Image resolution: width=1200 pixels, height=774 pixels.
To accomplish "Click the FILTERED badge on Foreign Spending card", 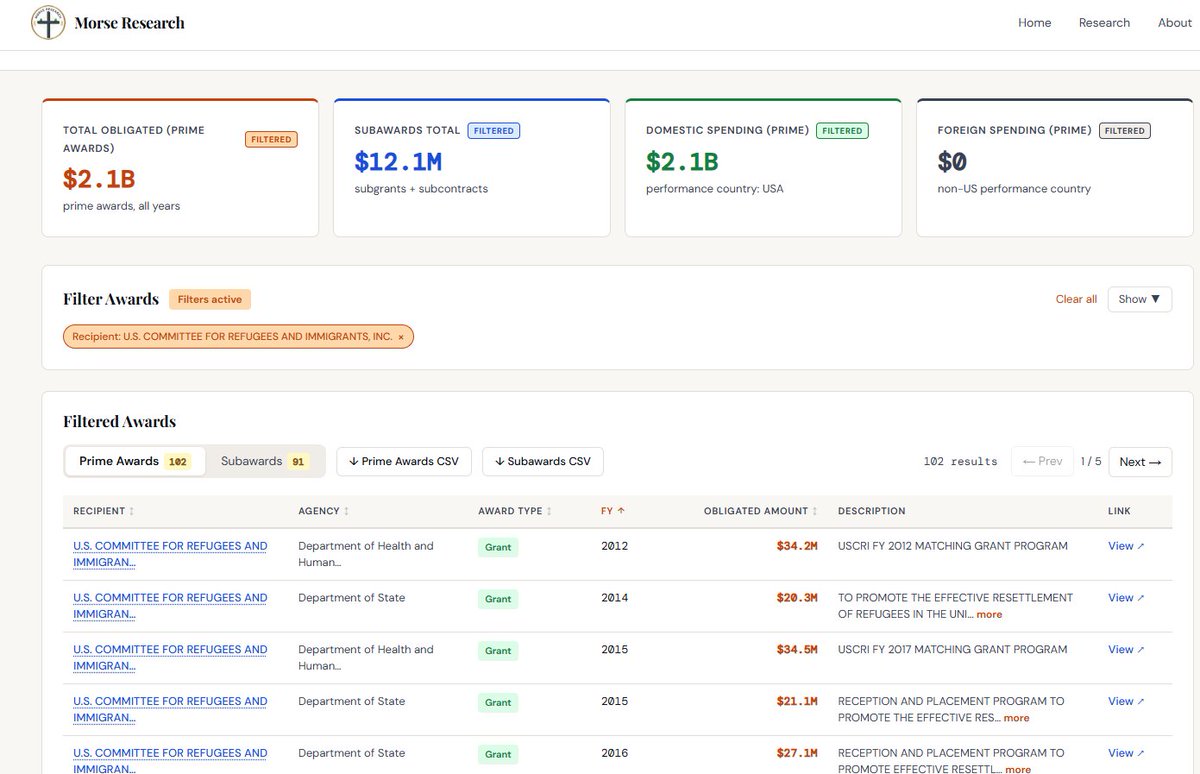I will click(x=1125, y=131).
